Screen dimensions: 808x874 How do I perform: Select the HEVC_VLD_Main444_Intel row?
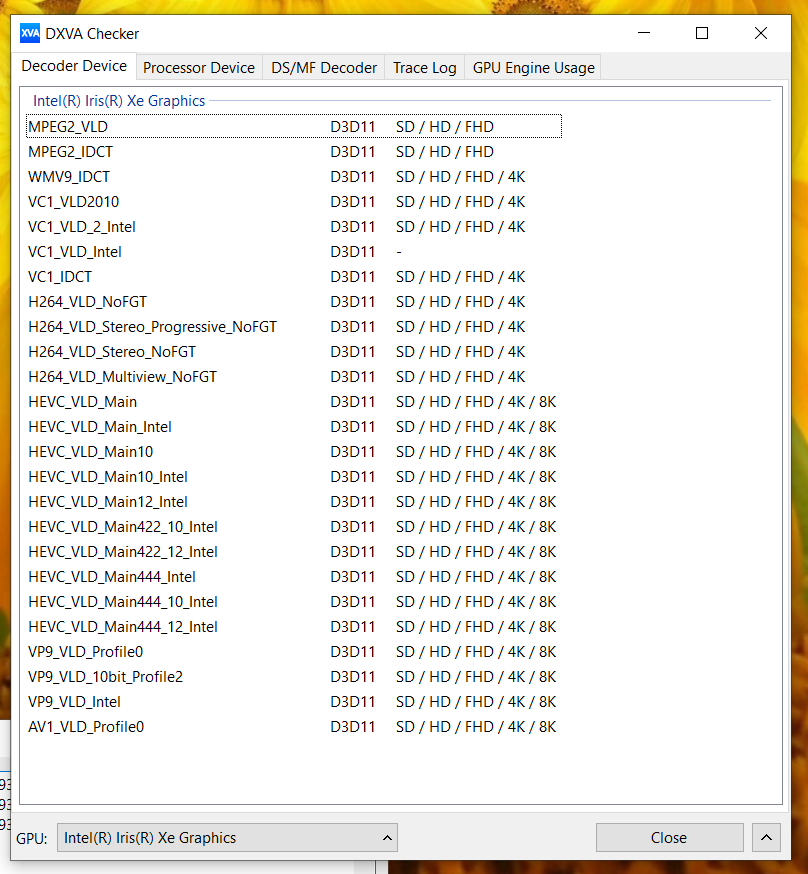(x=294, y=577)
